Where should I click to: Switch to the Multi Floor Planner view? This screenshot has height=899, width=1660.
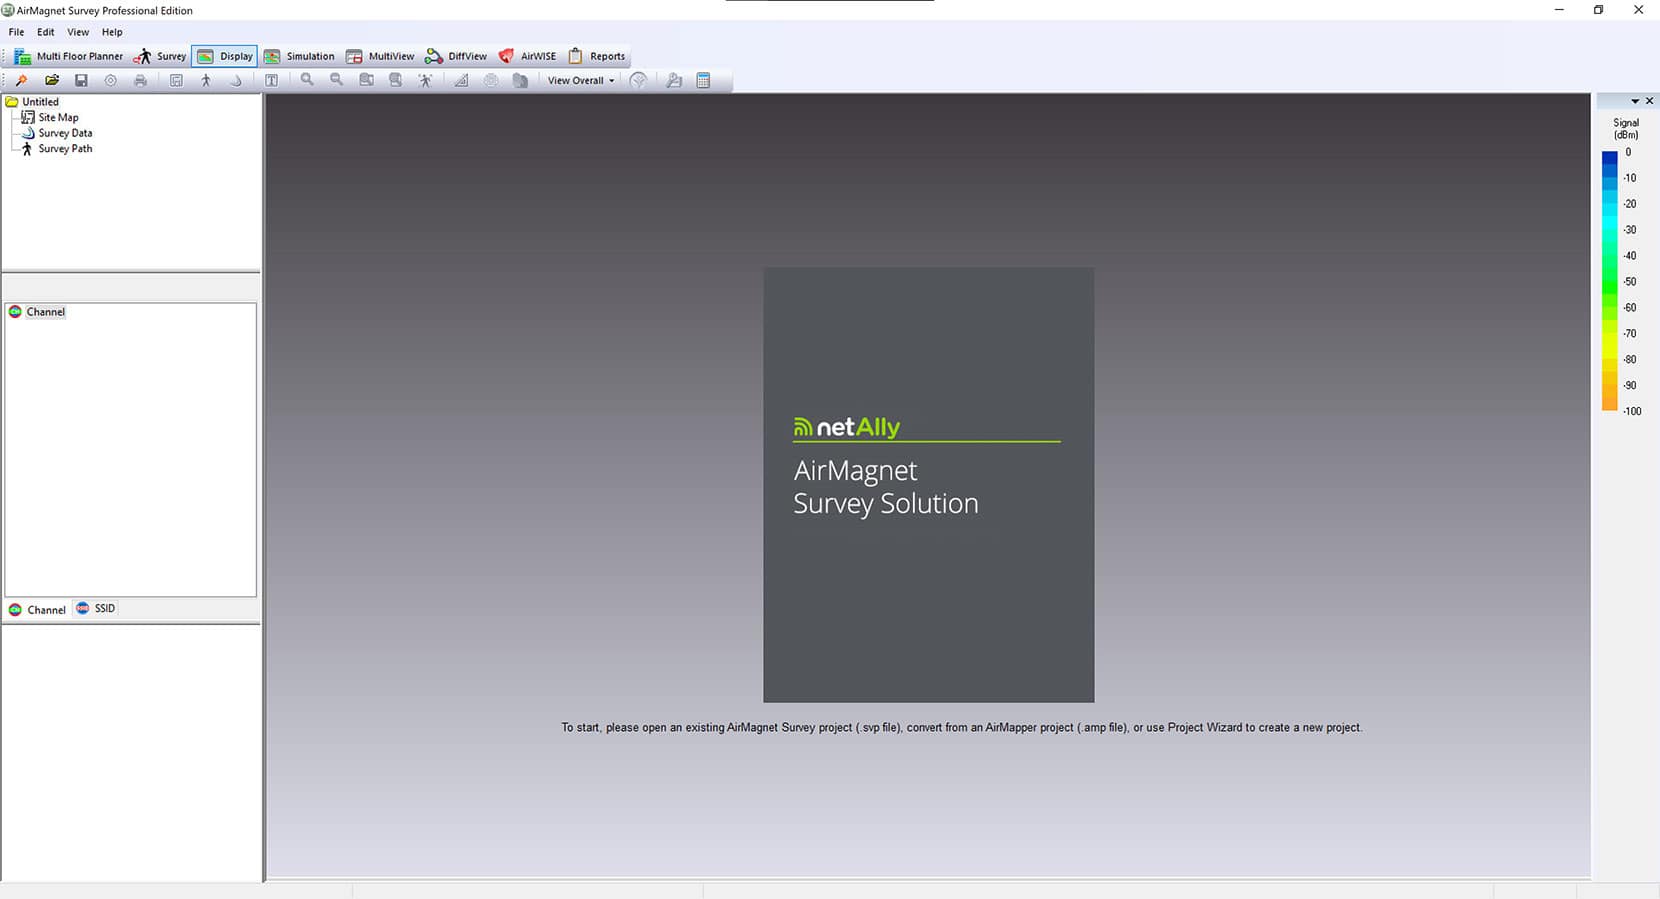(x=69, y=56)
